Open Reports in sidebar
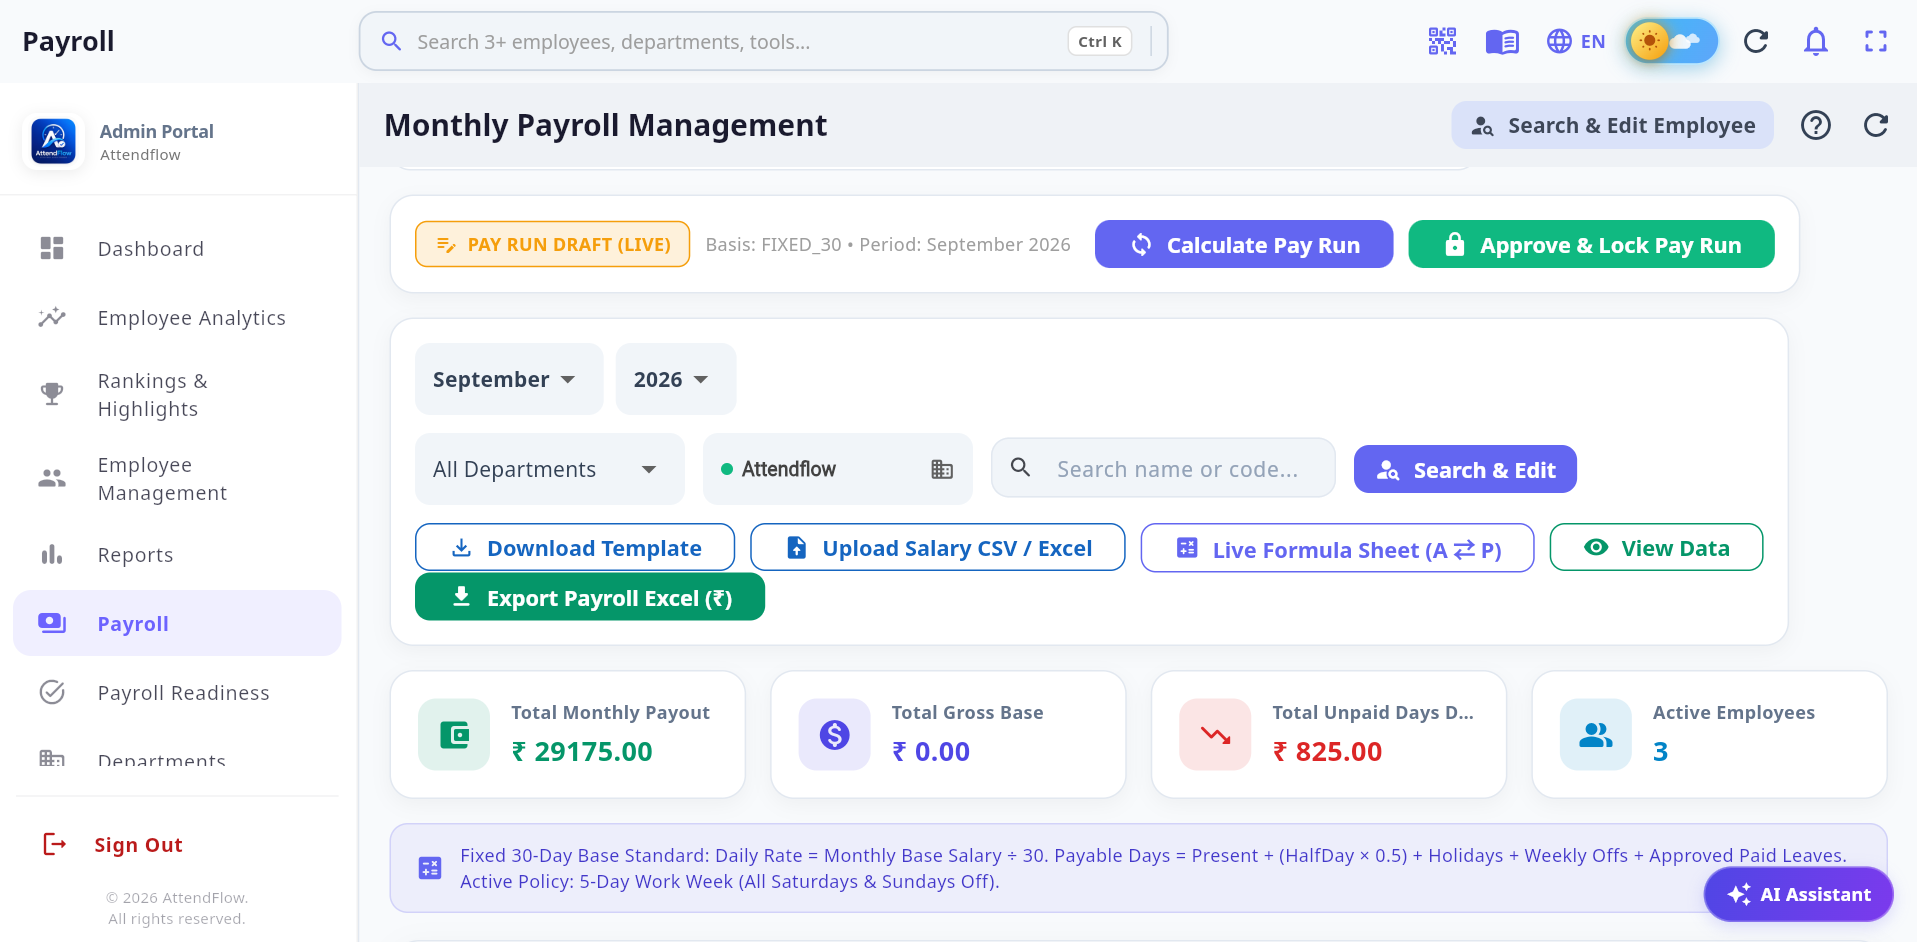Screen dimensions: 1917x942 [177, 554]
